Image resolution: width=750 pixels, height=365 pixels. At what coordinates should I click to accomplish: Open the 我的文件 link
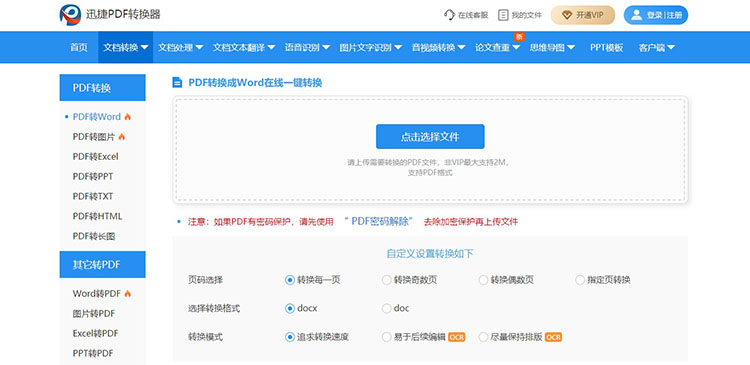pyautogui.click(x=520, y=15)
